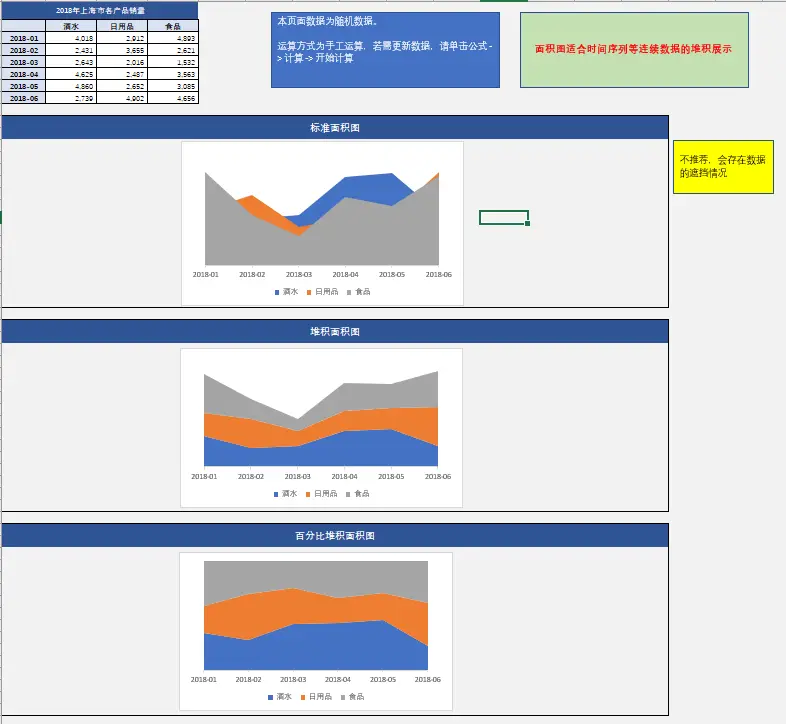Viewport: 786px width, 724px height.
Task: Click the cell with value 2,487
Action: (x=122, y=74)
